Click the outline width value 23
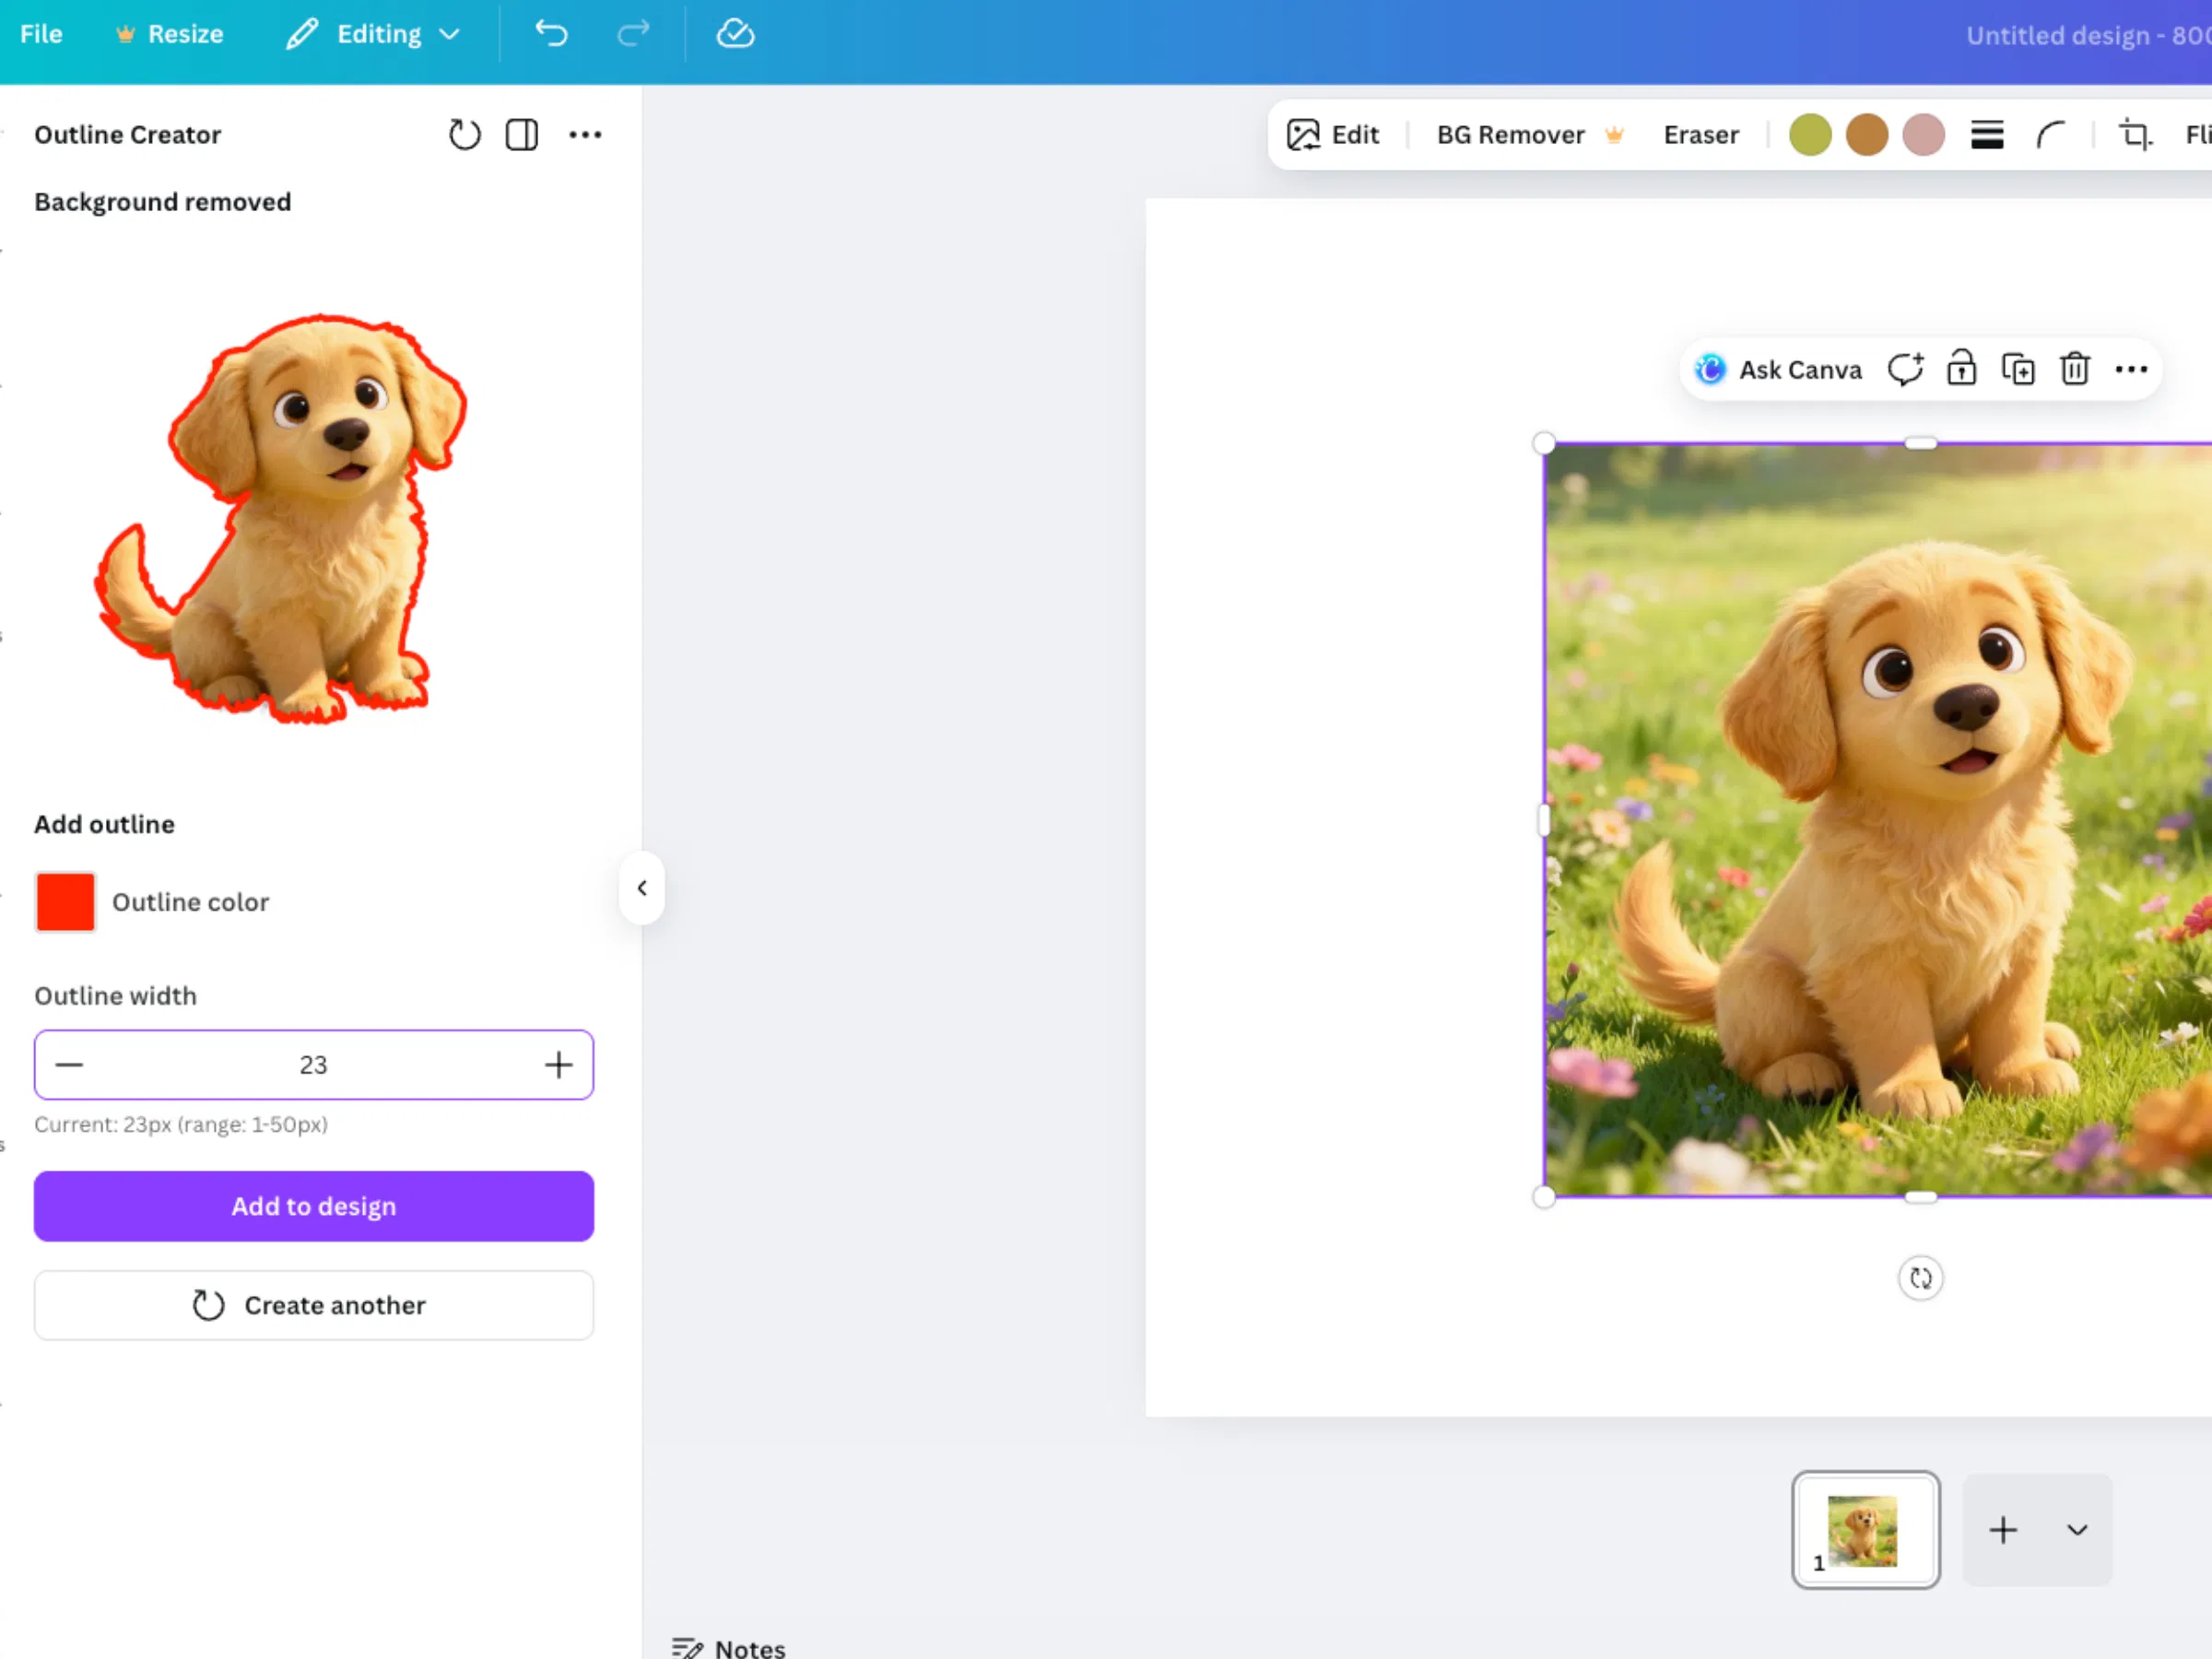Image resolution: width=2212 pixels, height=1659 pixels. pyautogui.click(x=313, y=1065)
